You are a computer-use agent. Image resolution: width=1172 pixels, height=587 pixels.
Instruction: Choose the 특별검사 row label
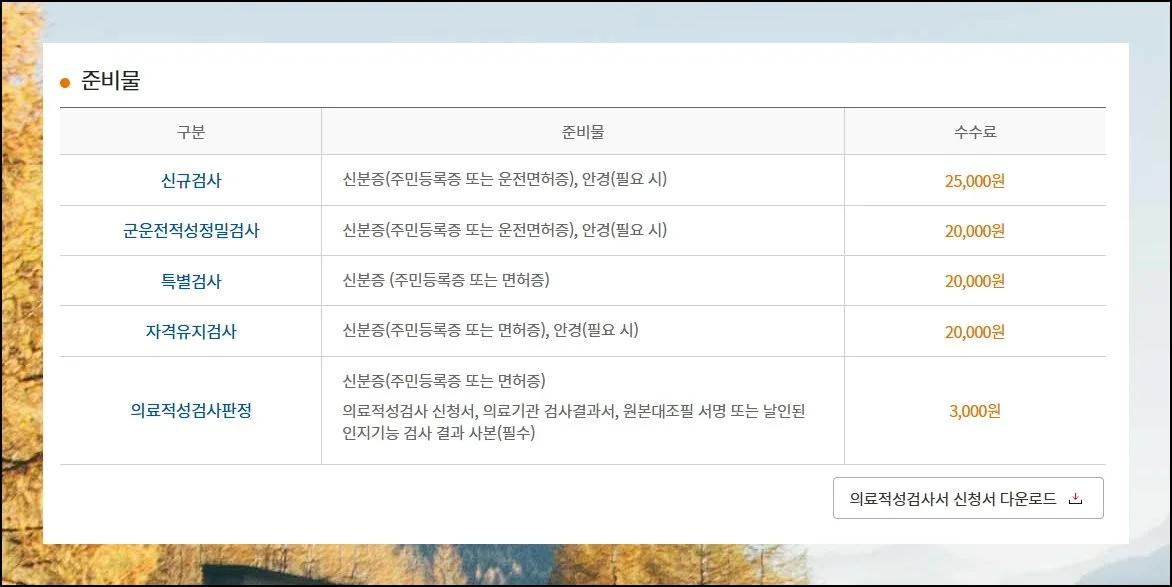(x=190, y=281)
